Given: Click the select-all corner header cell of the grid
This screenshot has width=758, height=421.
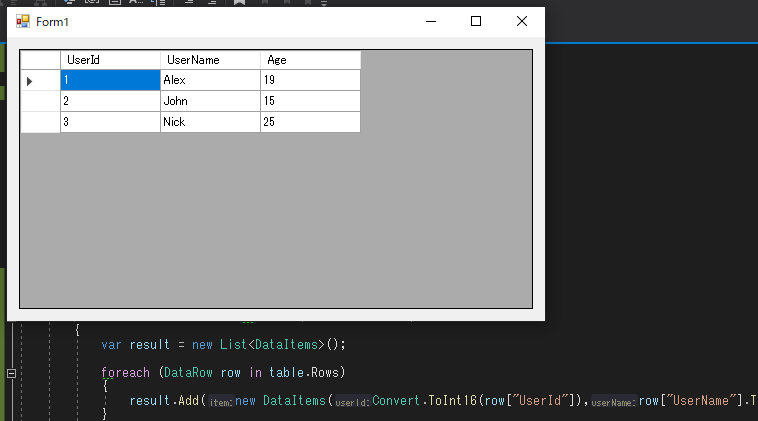Looking at the screenshot, I should click(41, 60).
